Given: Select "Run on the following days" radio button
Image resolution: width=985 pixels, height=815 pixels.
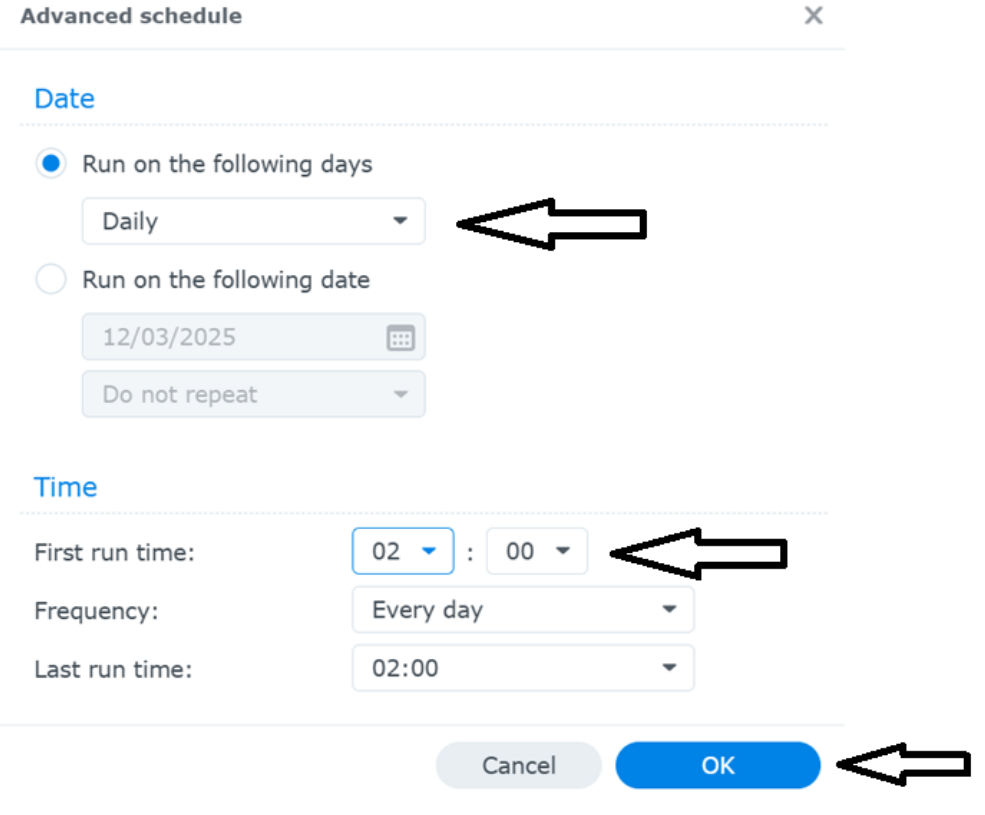Looking at the screenshot, I should tap(51, 164).
